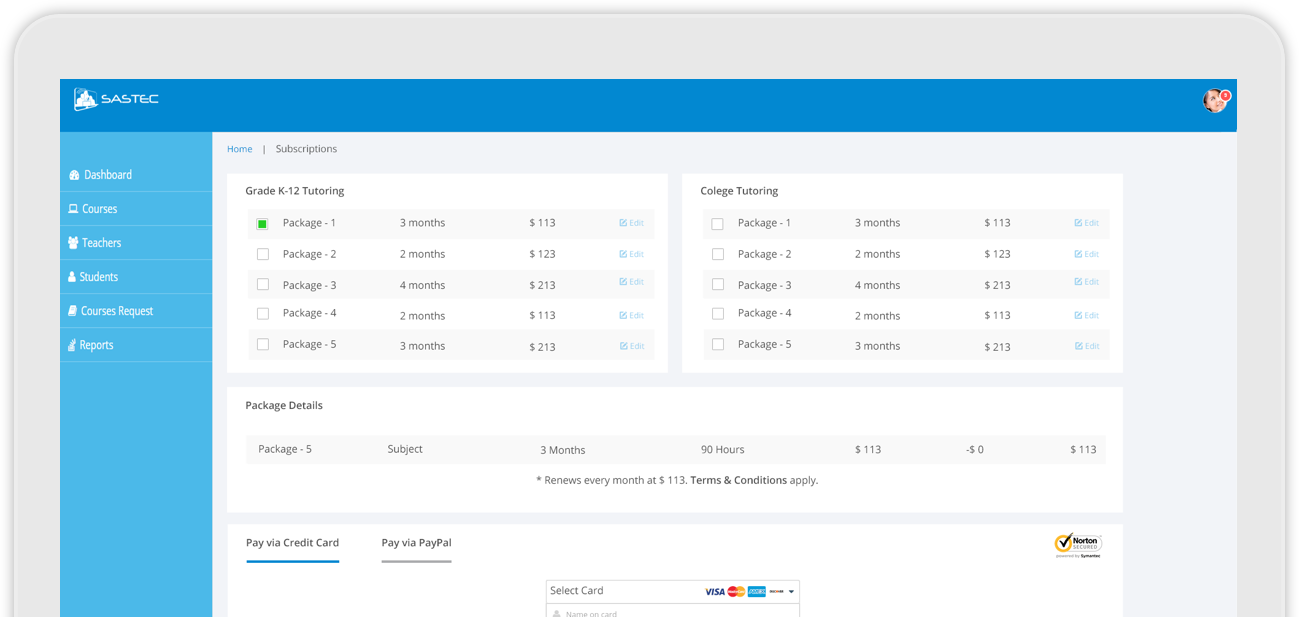Check Grade K-12 Package - 3 checkbox

pos(263,285)
